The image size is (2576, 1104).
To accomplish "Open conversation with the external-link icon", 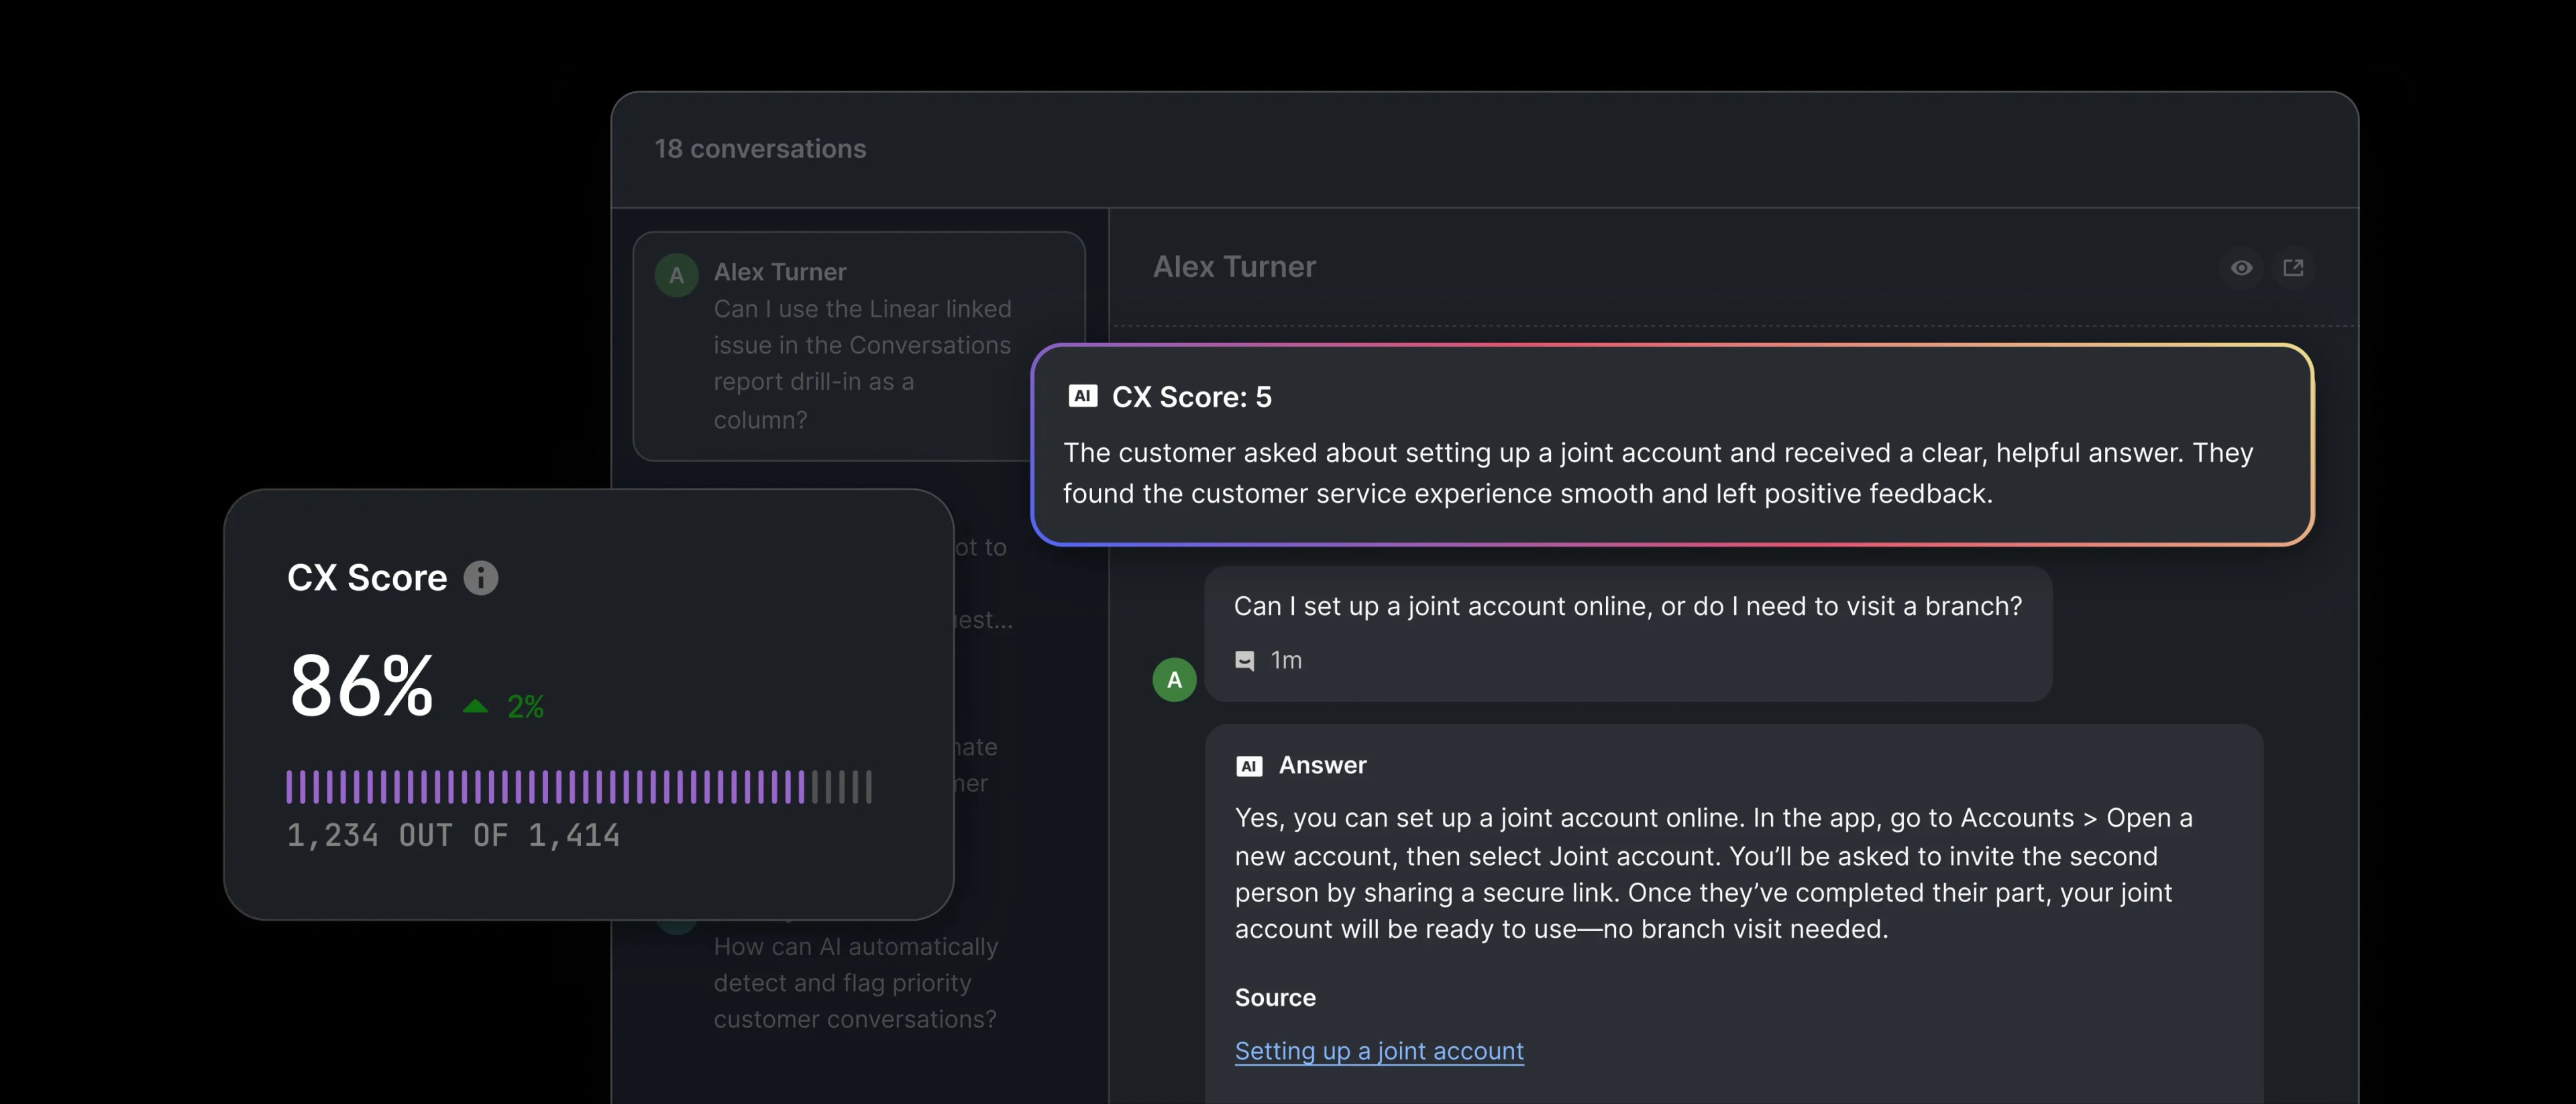I will pyautogui.click(x=2293, y=268).
